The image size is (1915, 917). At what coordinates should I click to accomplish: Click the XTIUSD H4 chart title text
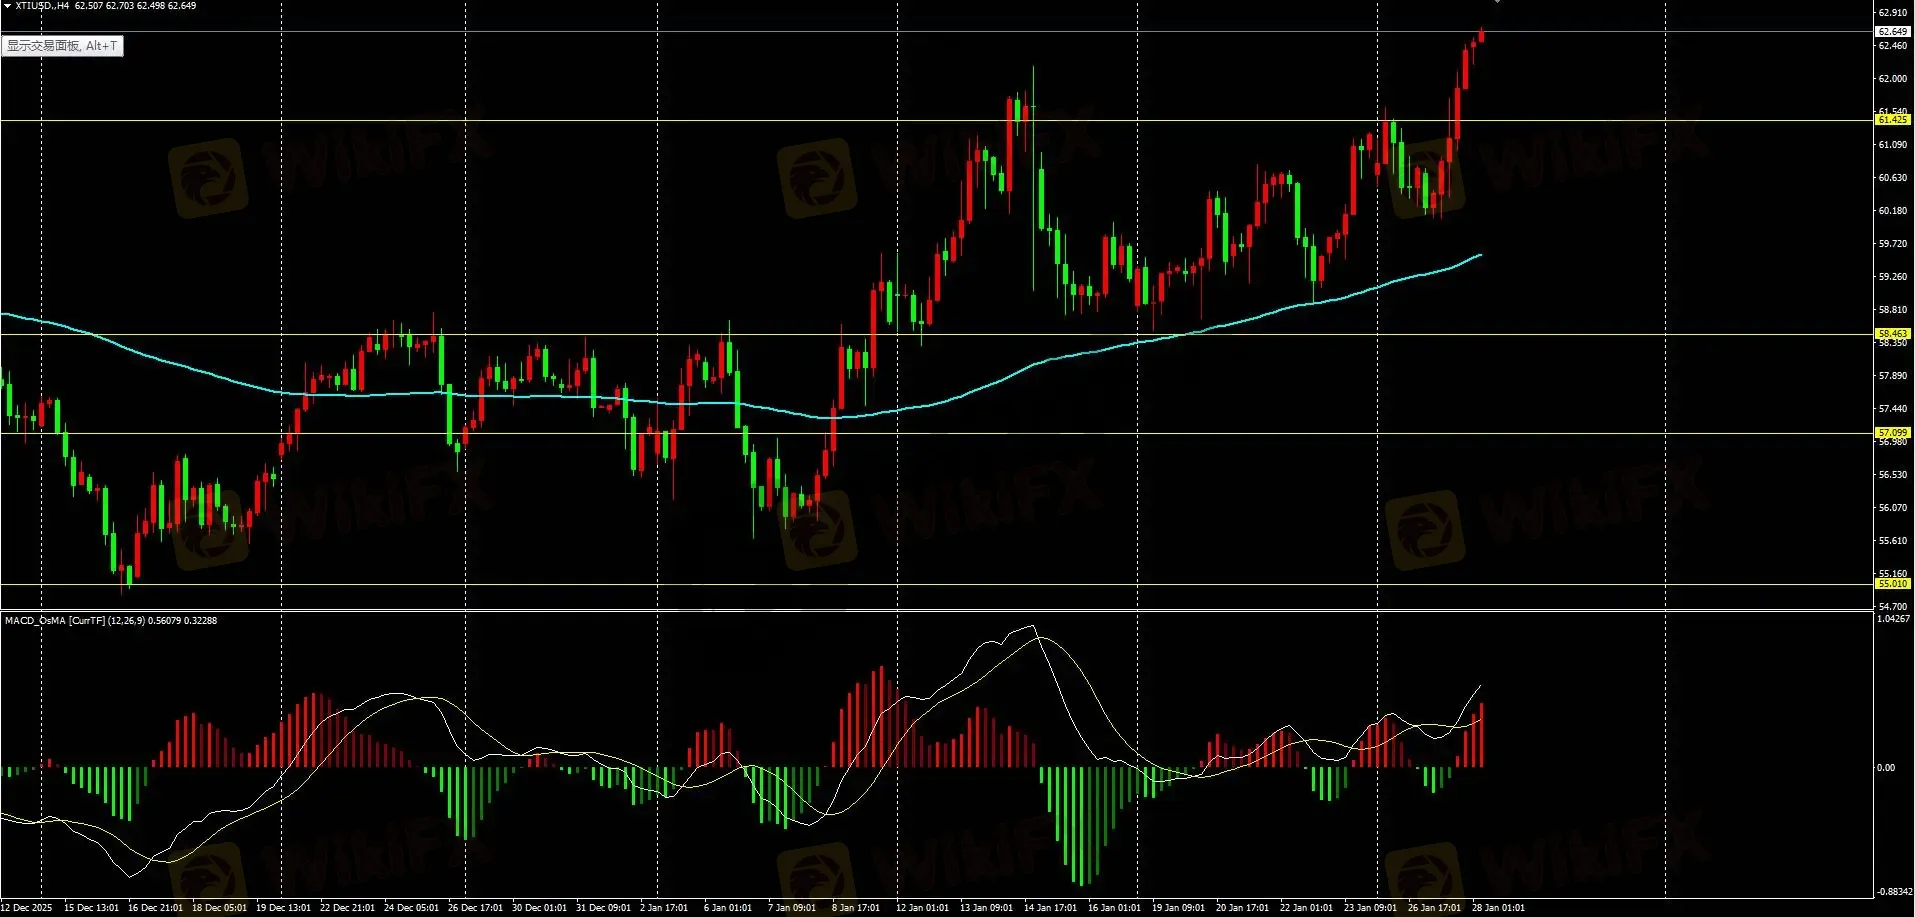[42, 6]
